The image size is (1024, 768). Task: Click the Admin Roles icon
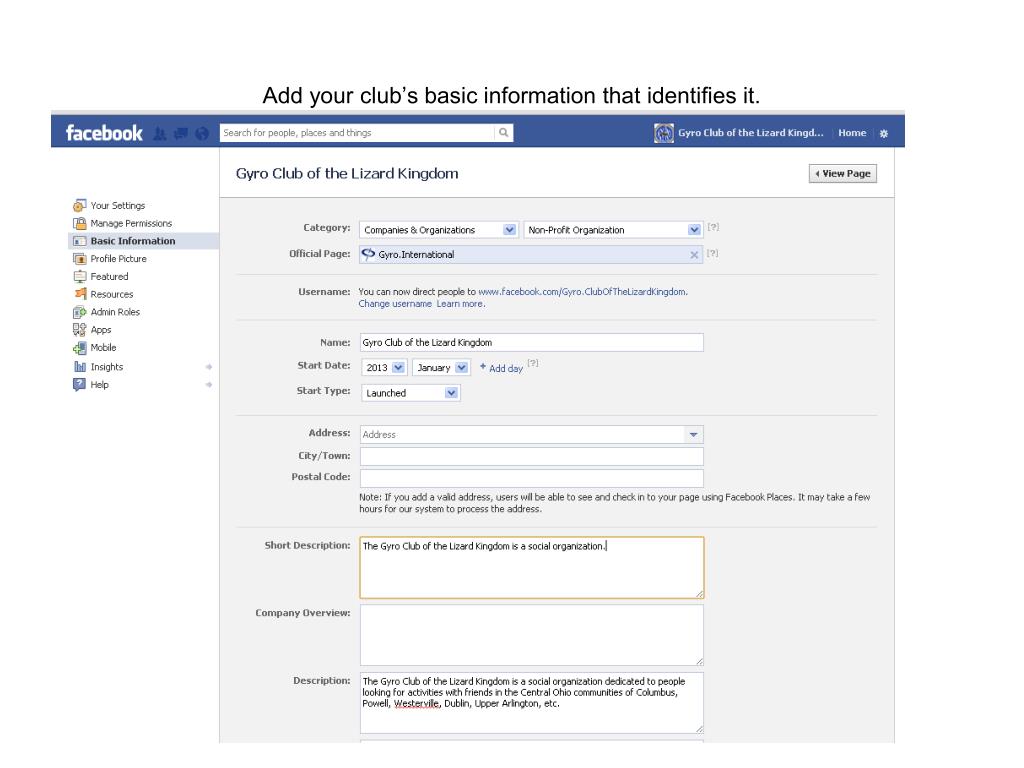tap(80, 312)
